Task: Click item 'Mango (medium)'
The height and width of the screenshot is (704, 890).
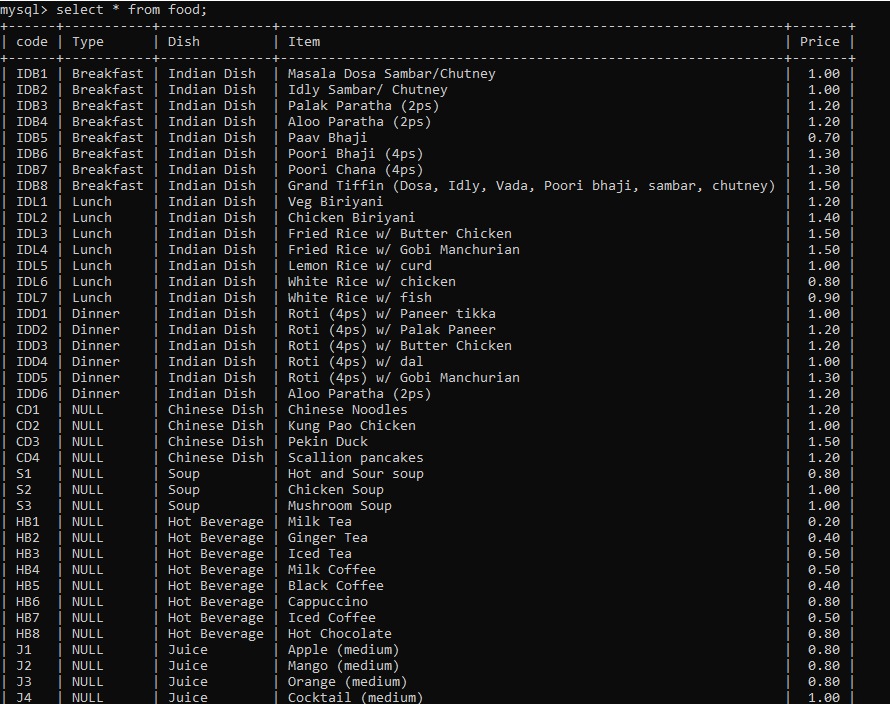Action: (343, 665)
